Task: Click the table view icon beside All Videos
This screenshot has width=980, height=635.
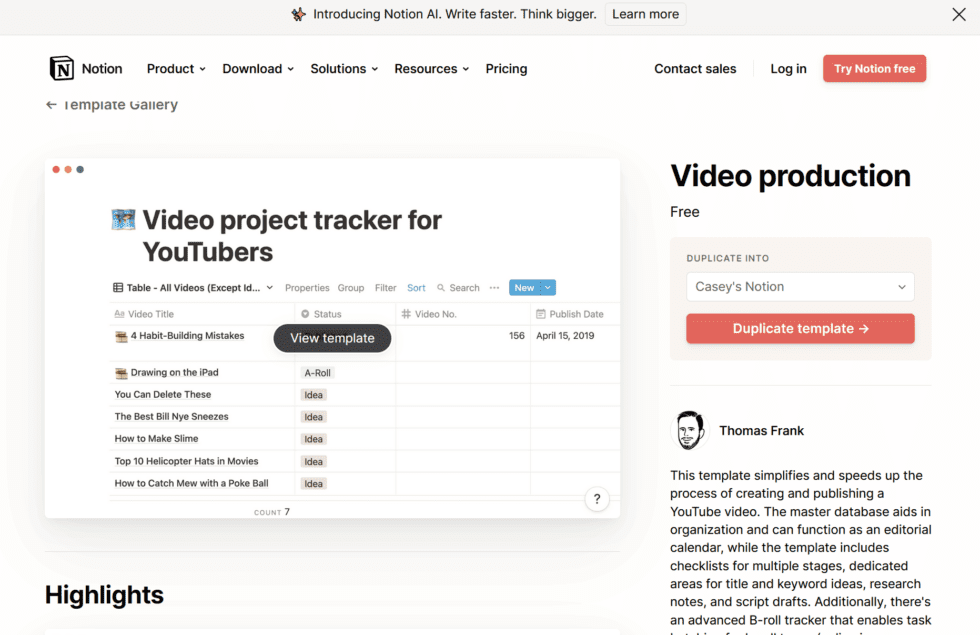Action: tap(118, 288)
